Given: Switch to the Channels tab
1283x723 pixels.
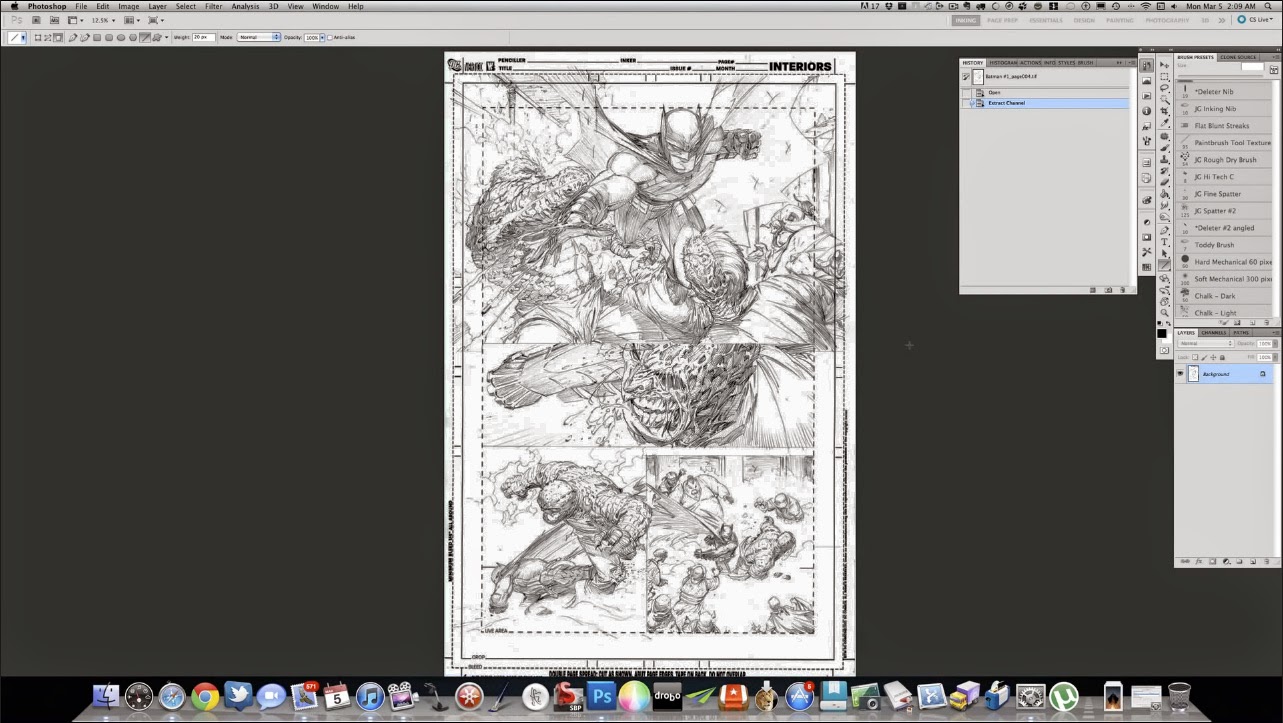Looking at the screenshot, I should point(1214,333).
